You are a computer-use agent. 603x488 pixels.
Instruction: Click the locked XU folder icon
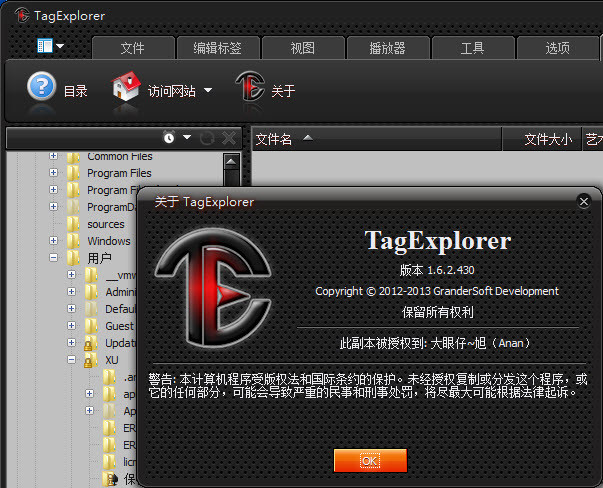[x=91, y=360]
